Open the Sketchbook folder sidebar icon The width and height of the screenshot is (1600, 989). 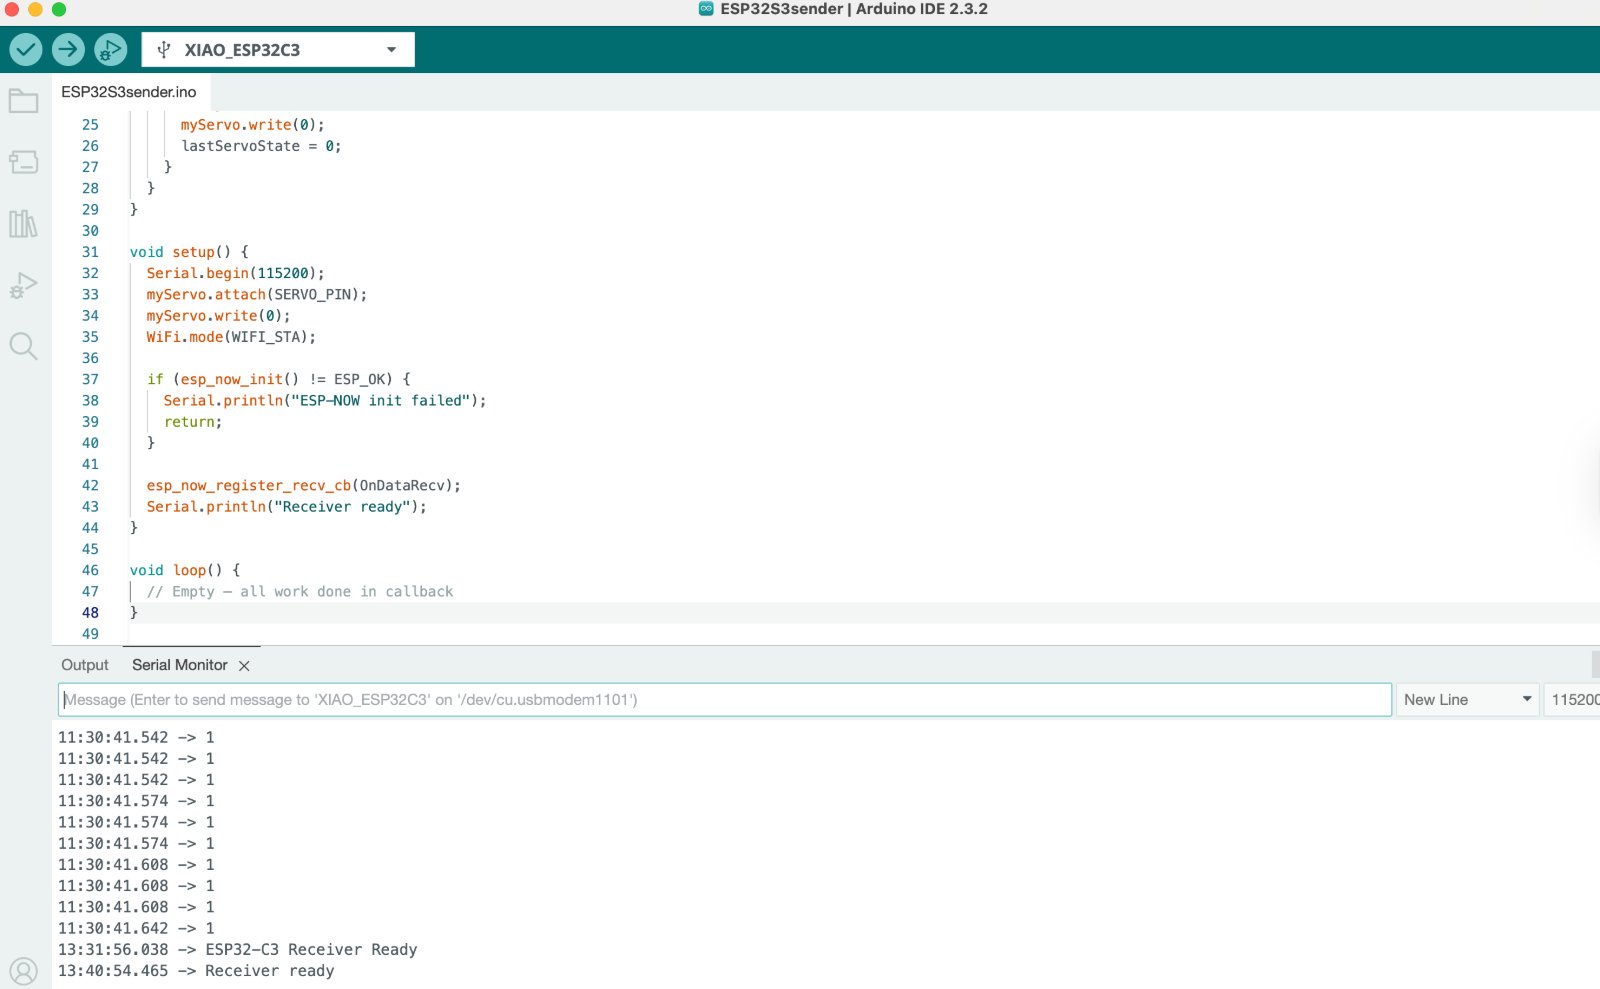pos(23,101)
